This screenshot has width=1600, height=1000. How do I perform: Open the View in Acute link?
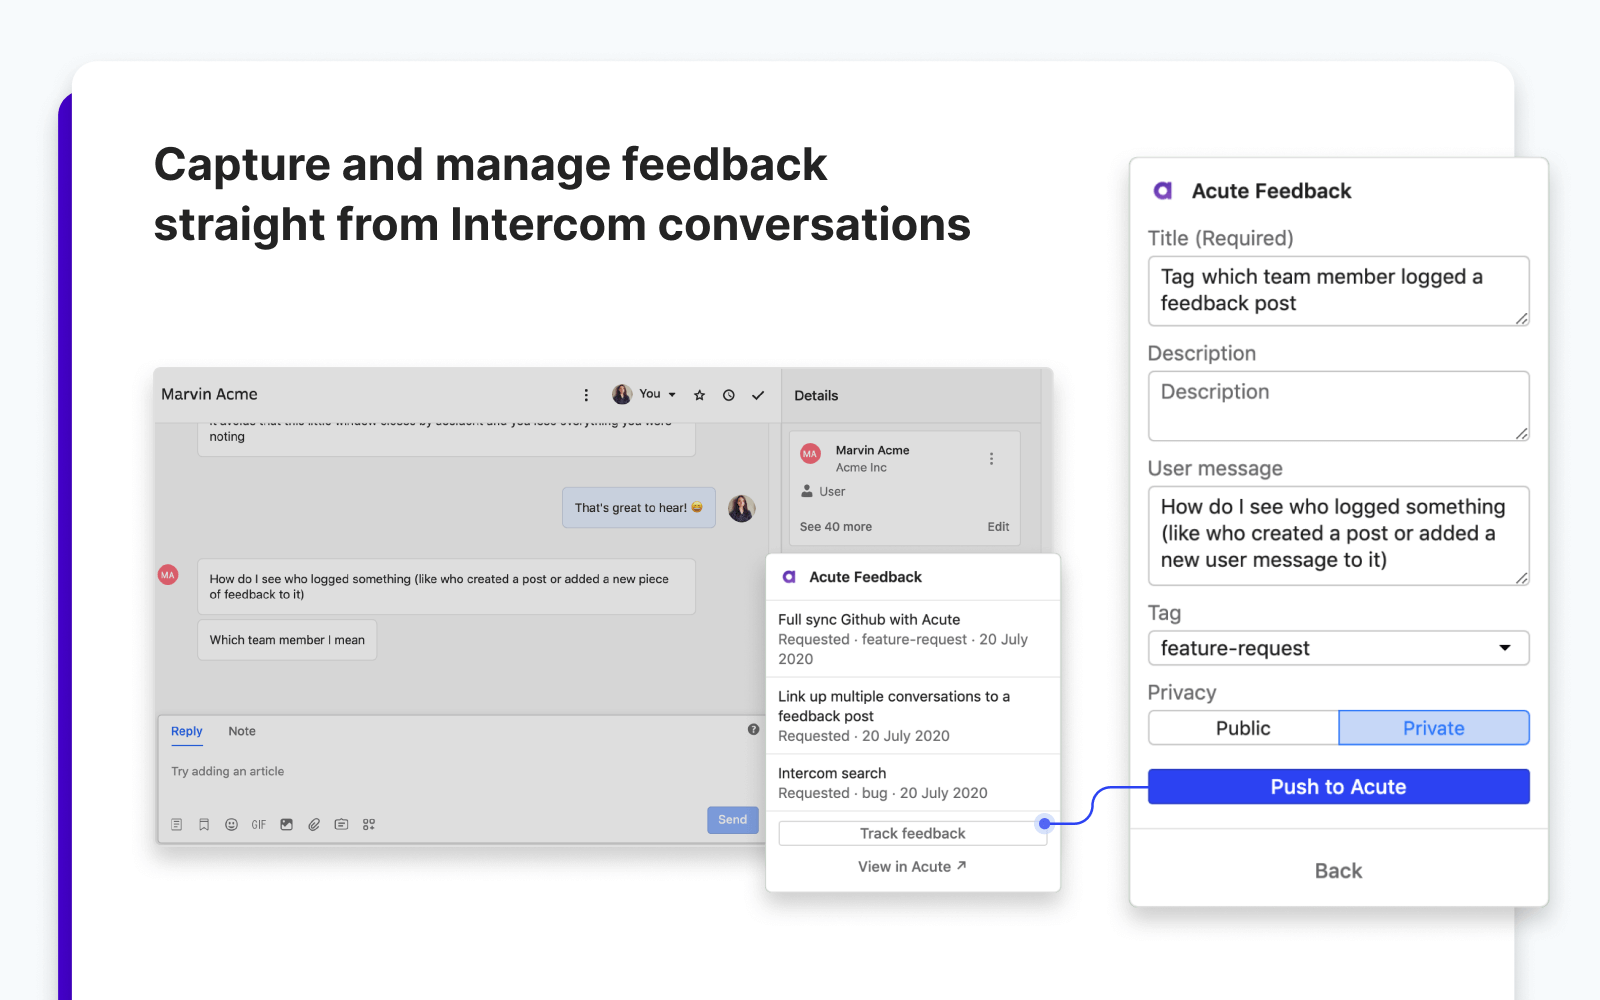tap(912, 867)
